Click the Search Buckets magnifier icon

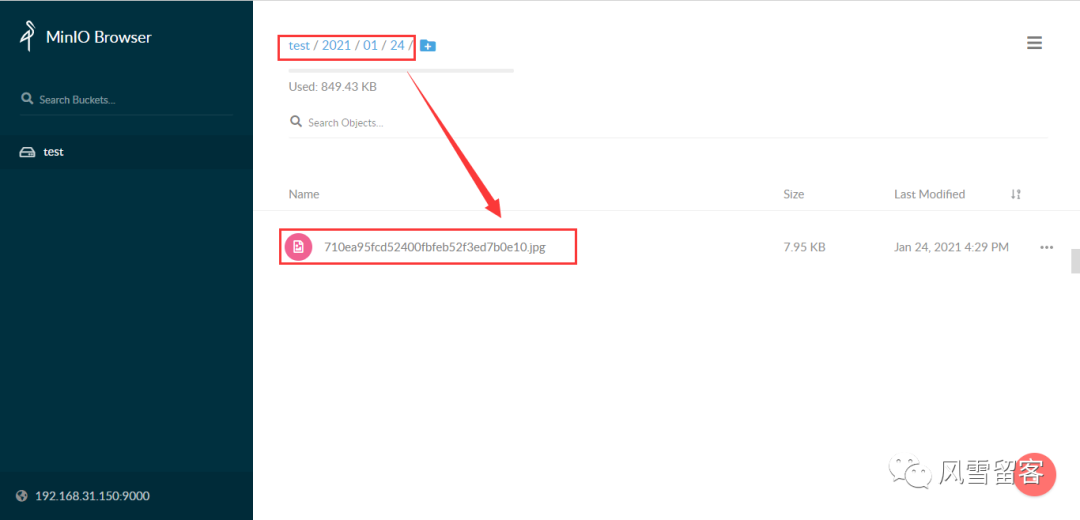point(27,98)
